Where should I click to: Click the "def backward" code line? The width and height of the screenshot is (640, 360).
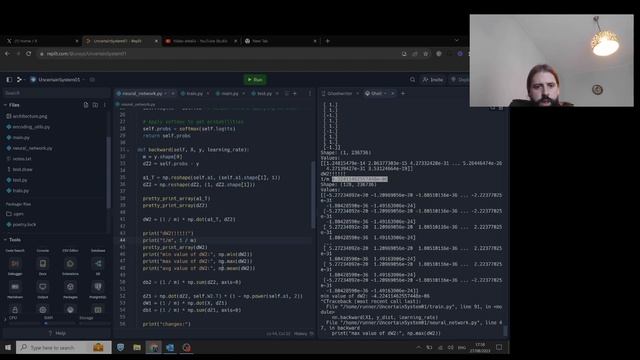pyautogui.click(x=193, y=150)
